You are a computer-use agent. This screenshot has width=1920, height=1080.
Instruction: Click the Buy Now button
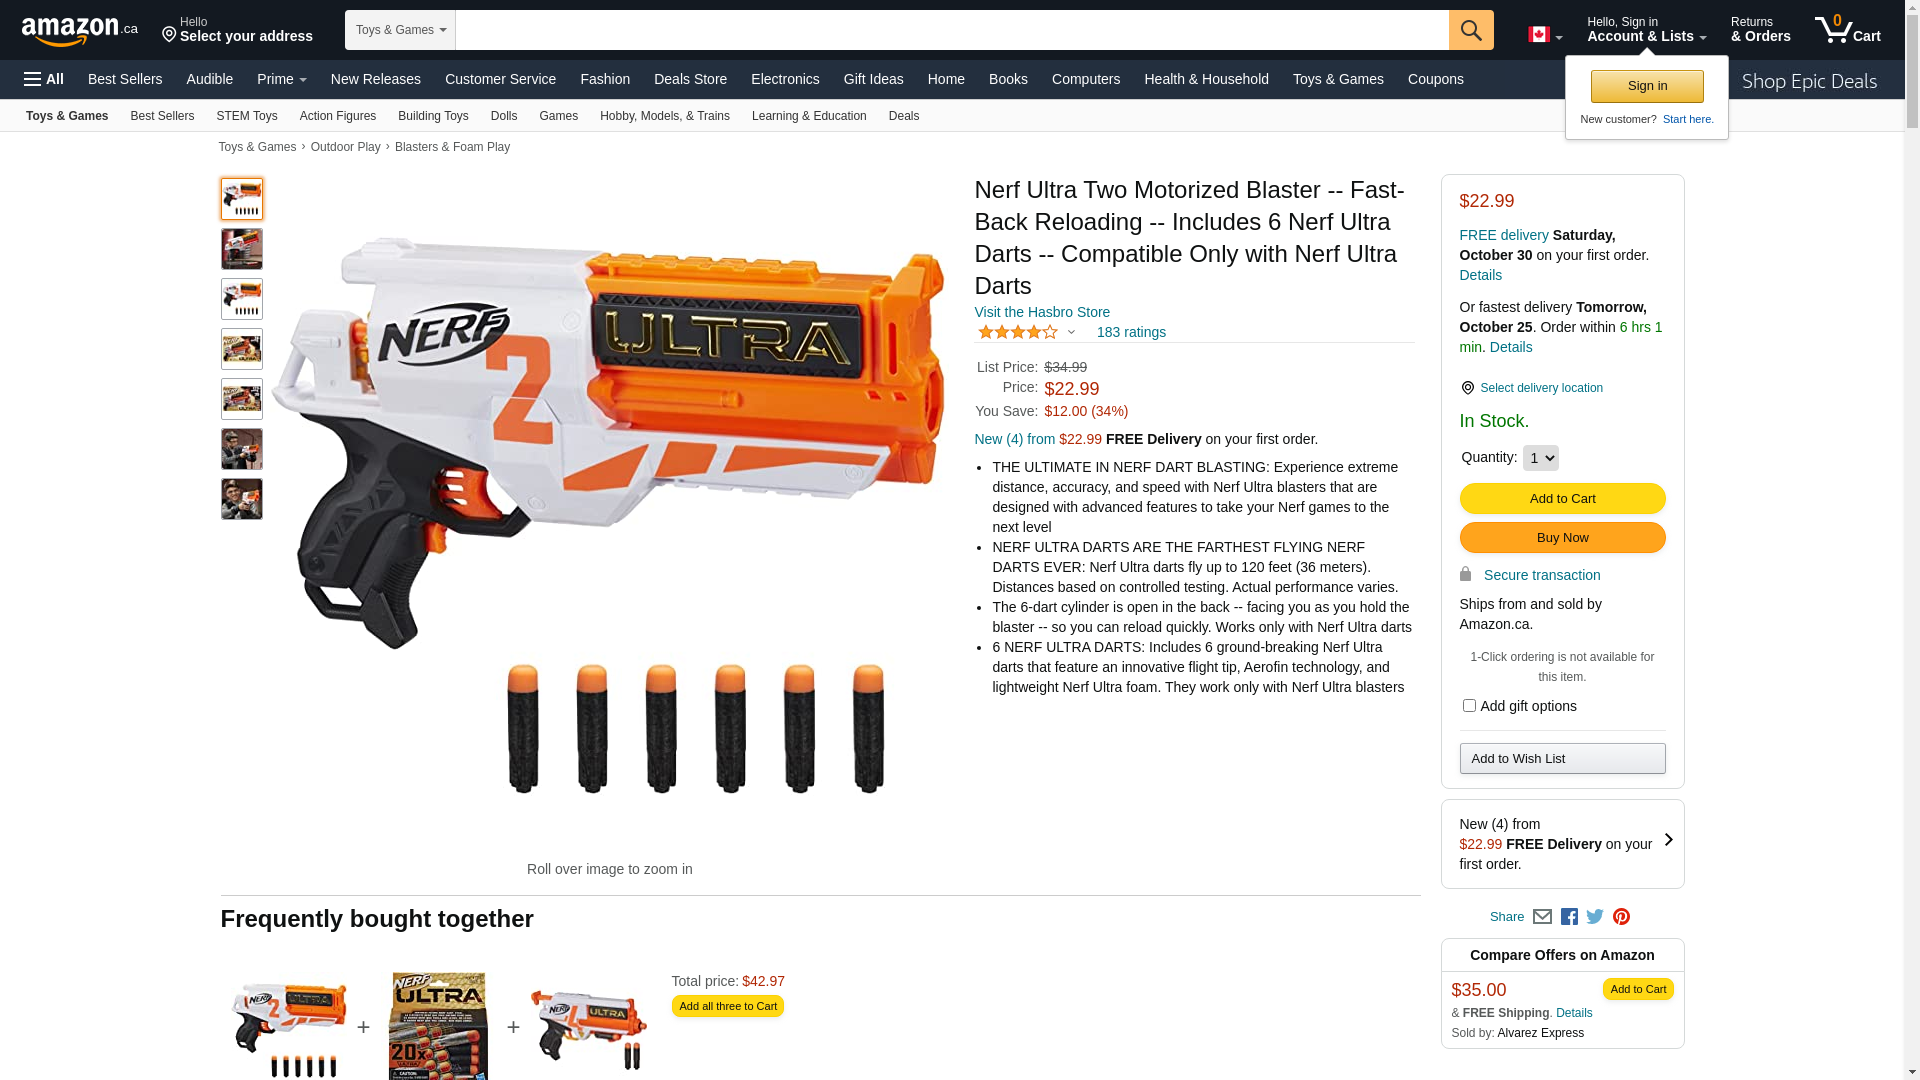[x=1562, y=538]
